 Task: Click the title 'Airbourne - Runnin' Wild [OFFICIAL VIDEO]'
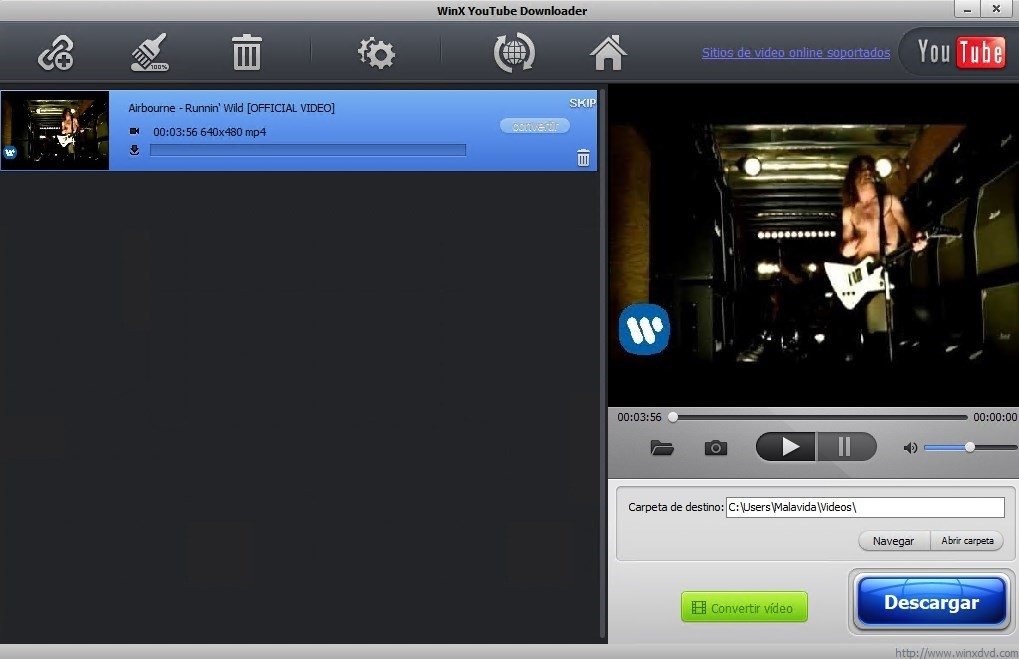(231, 108)
